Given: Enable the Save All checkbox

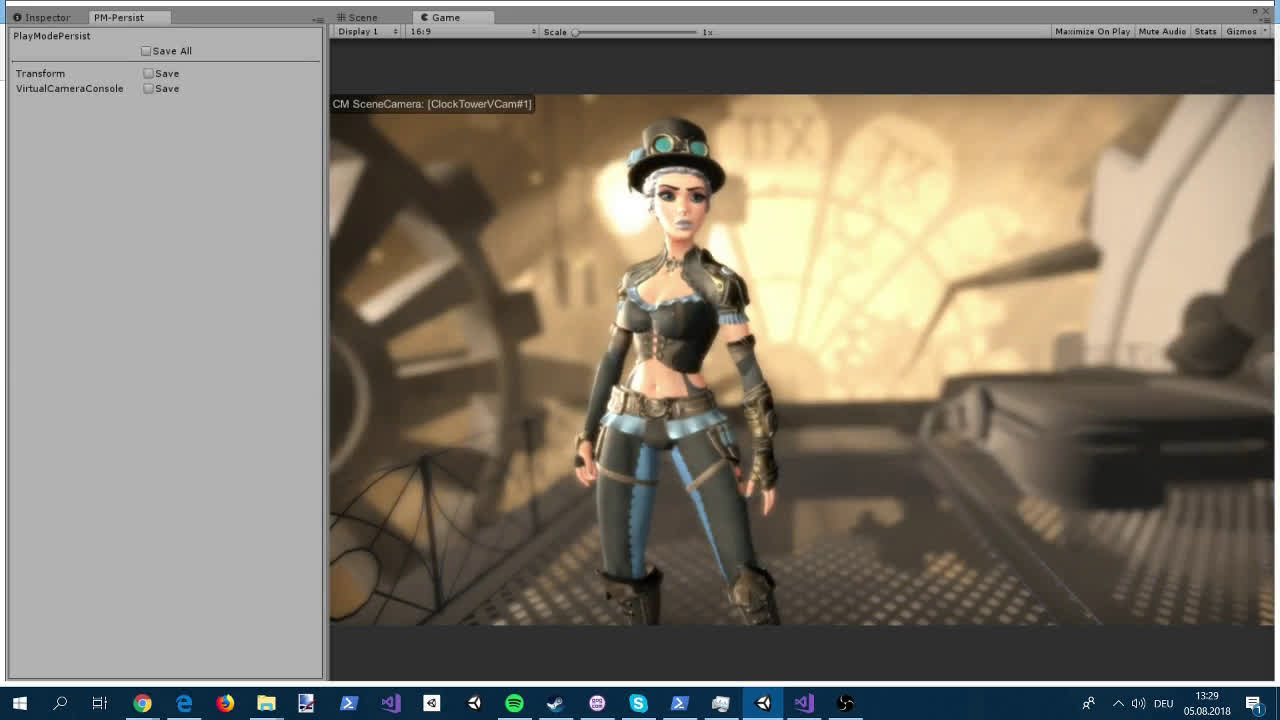Looking at the screenshot, I should pos(146,51).
